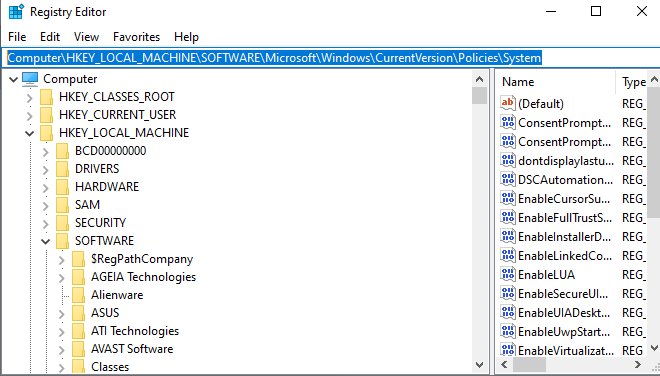Click the dontdisplaylastu... value icon
Image resolution: width=660 pixels, height=376 pixels.
pos(508,160)
